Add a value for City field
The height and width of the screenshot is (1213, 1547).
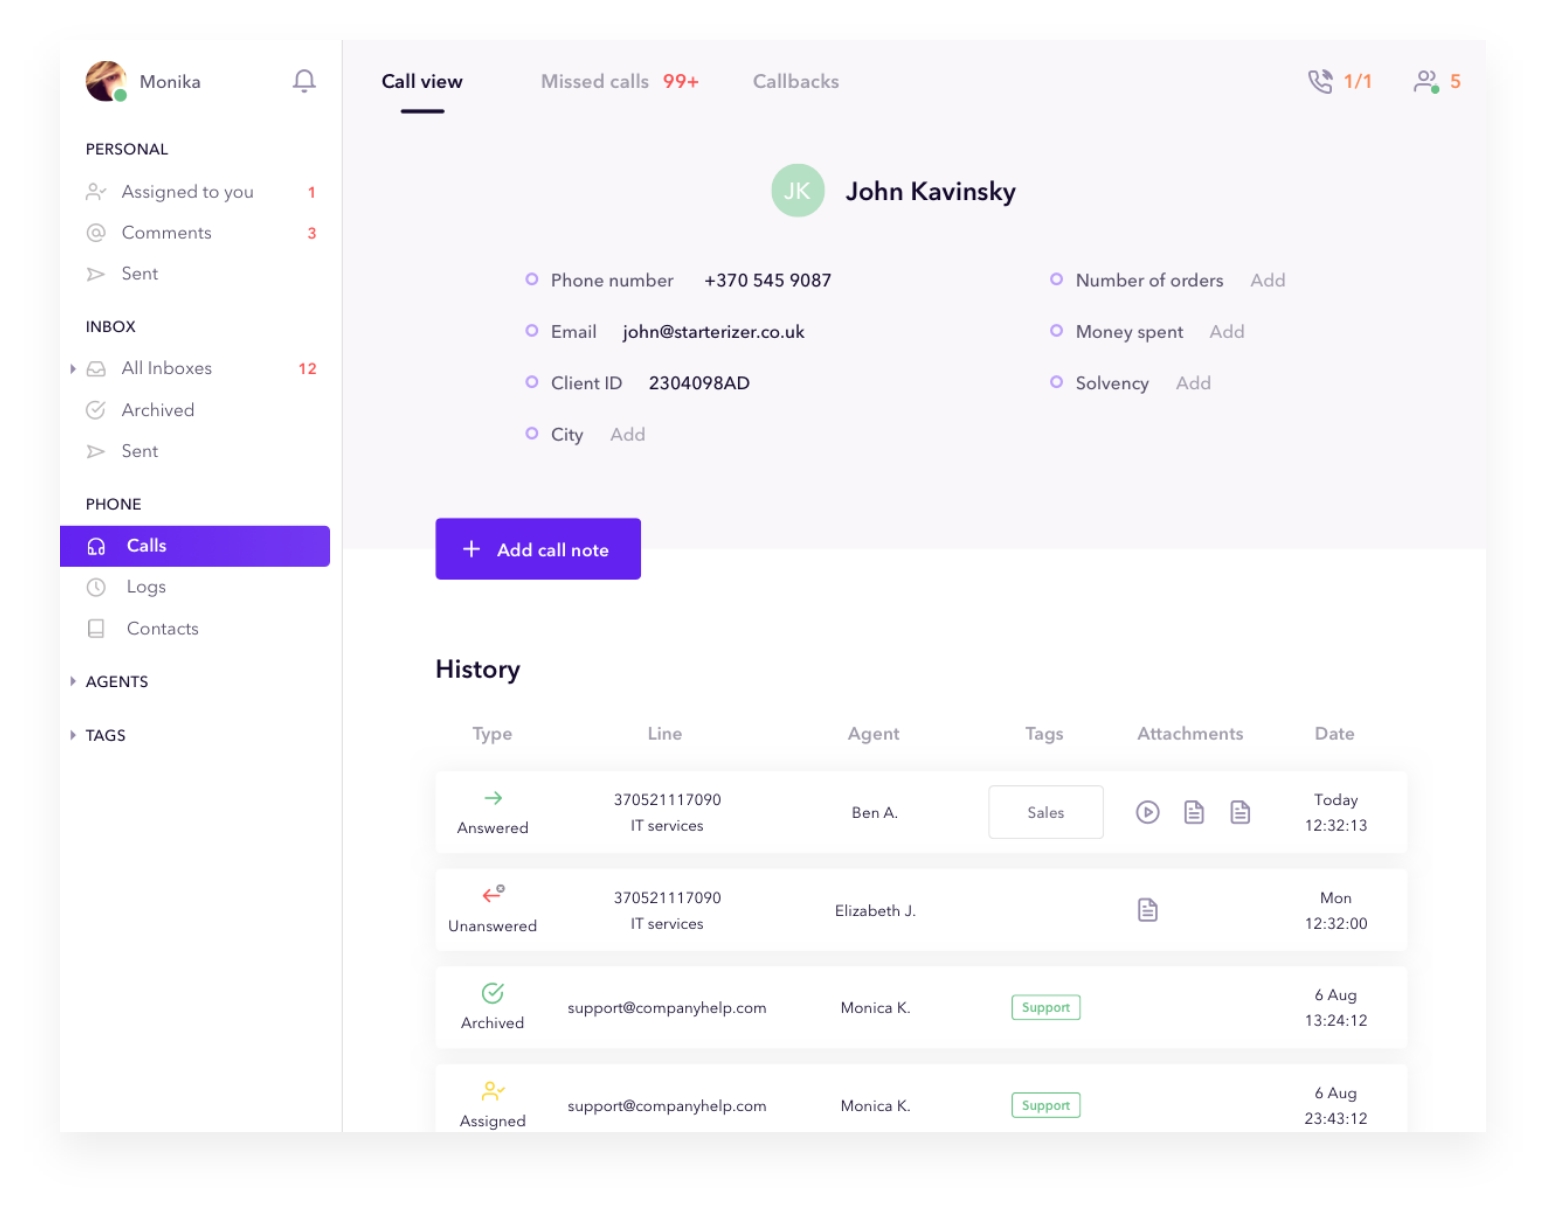point(627,435)
